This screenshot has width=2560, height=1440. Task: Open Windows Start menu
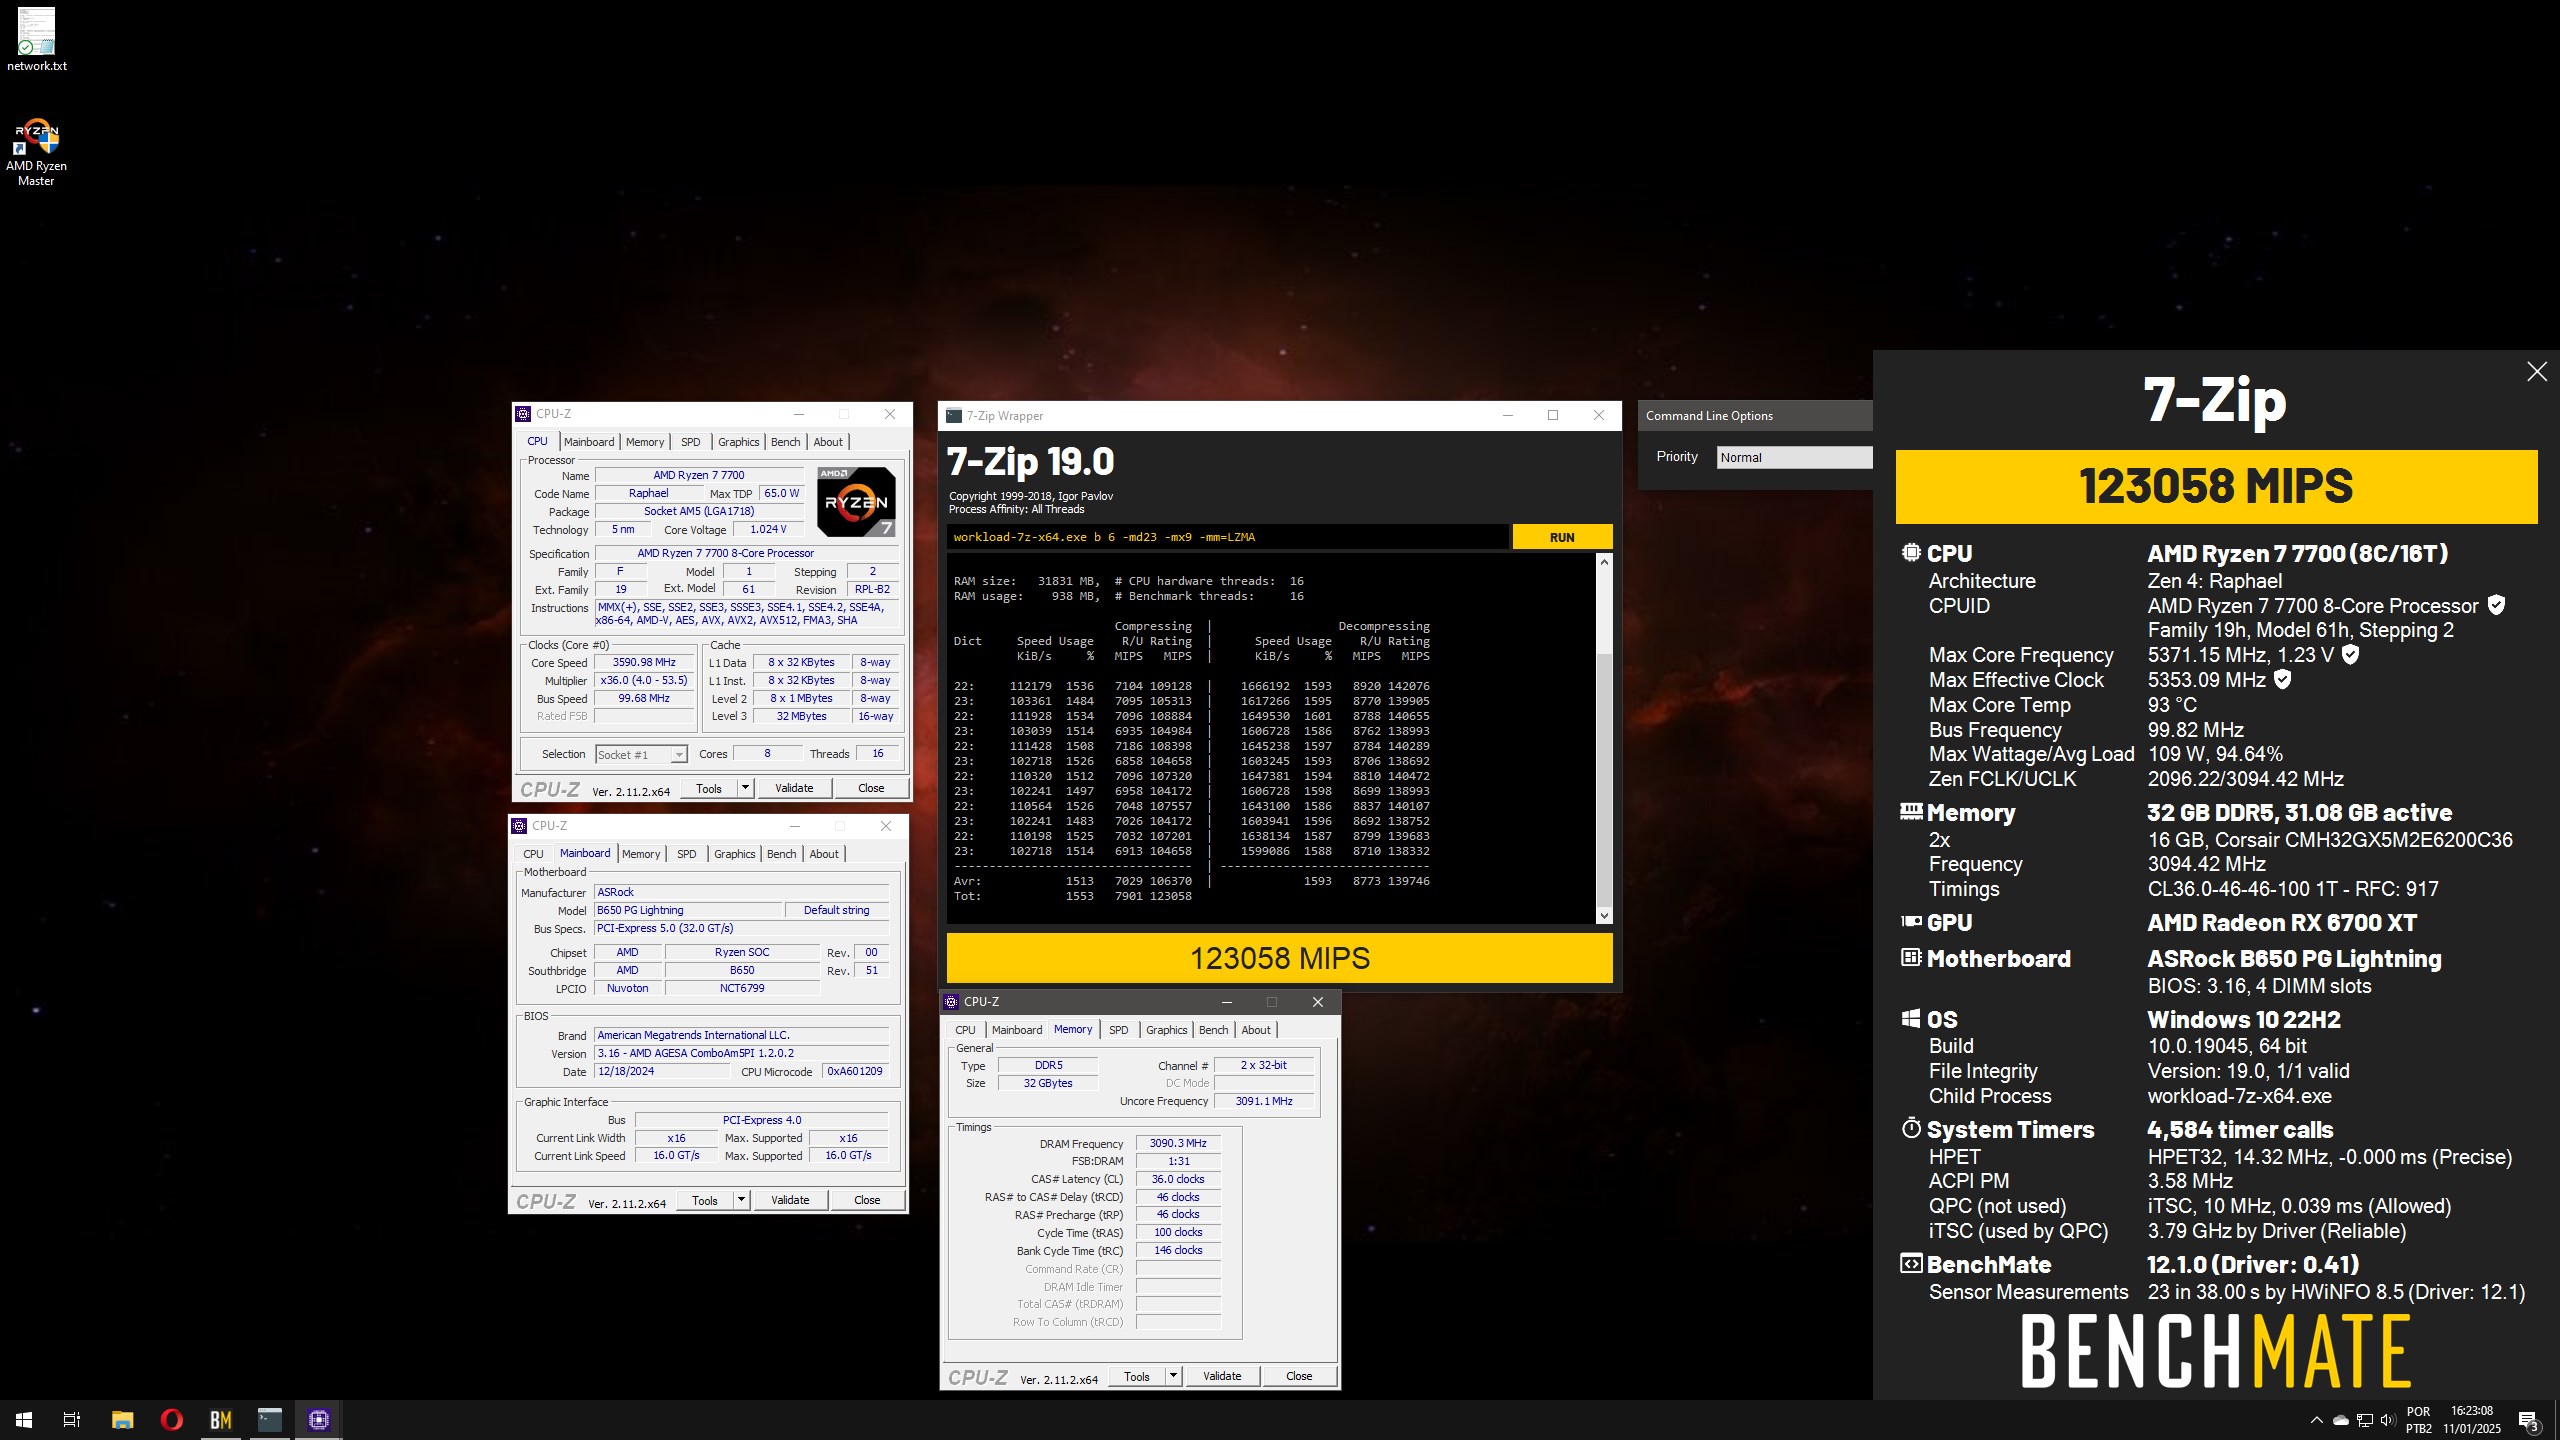click(24, 1419)
